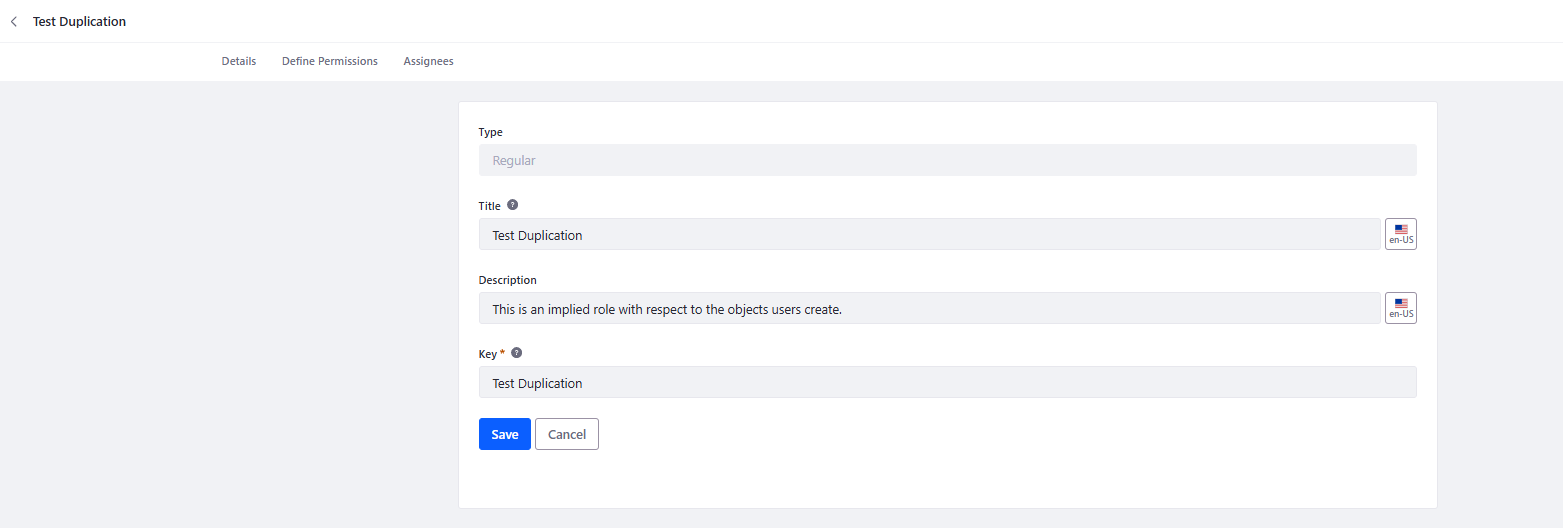Click the Title field label
Viewport: 1563px width, 528px height.
(x=490, y=206)
